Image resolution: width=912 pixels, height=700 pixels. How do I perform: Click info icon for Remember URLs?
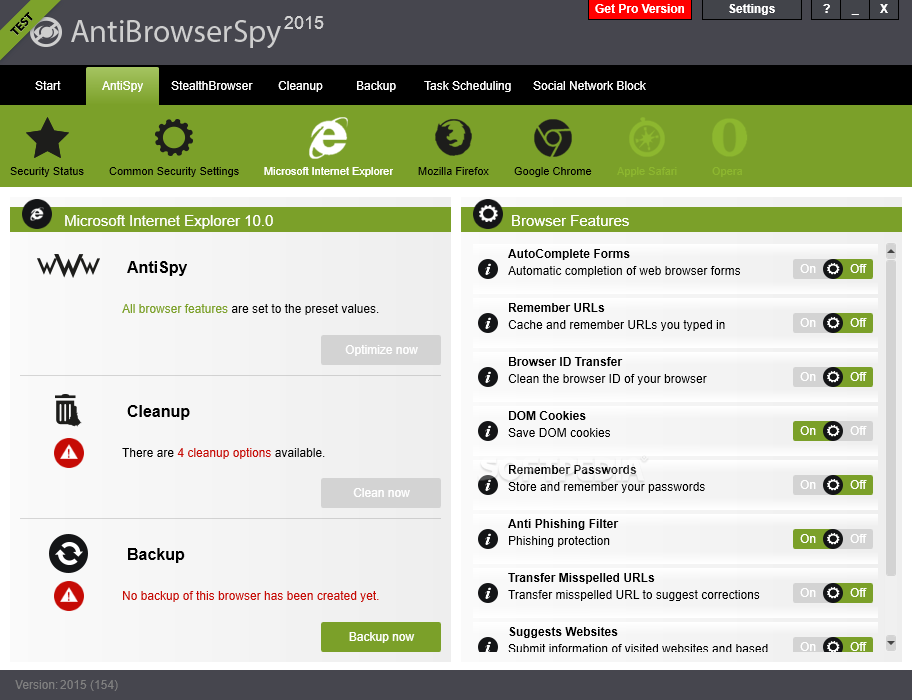click(x=487, y=323)
